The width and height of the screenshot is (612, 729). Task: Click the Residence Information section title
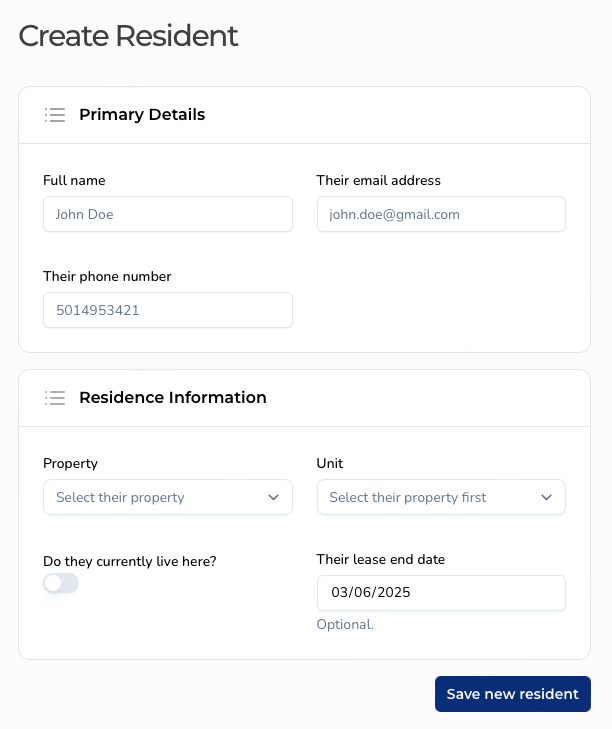click(173, 398)
